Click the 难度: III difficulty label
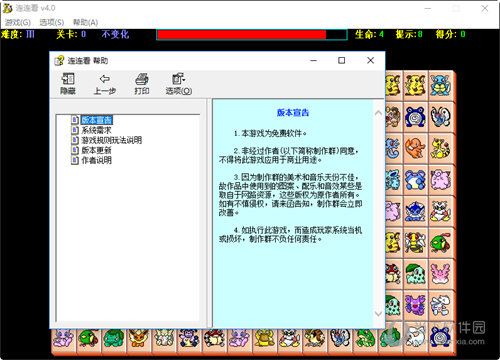This screenshot has height=360, width=500. point(18,34)
